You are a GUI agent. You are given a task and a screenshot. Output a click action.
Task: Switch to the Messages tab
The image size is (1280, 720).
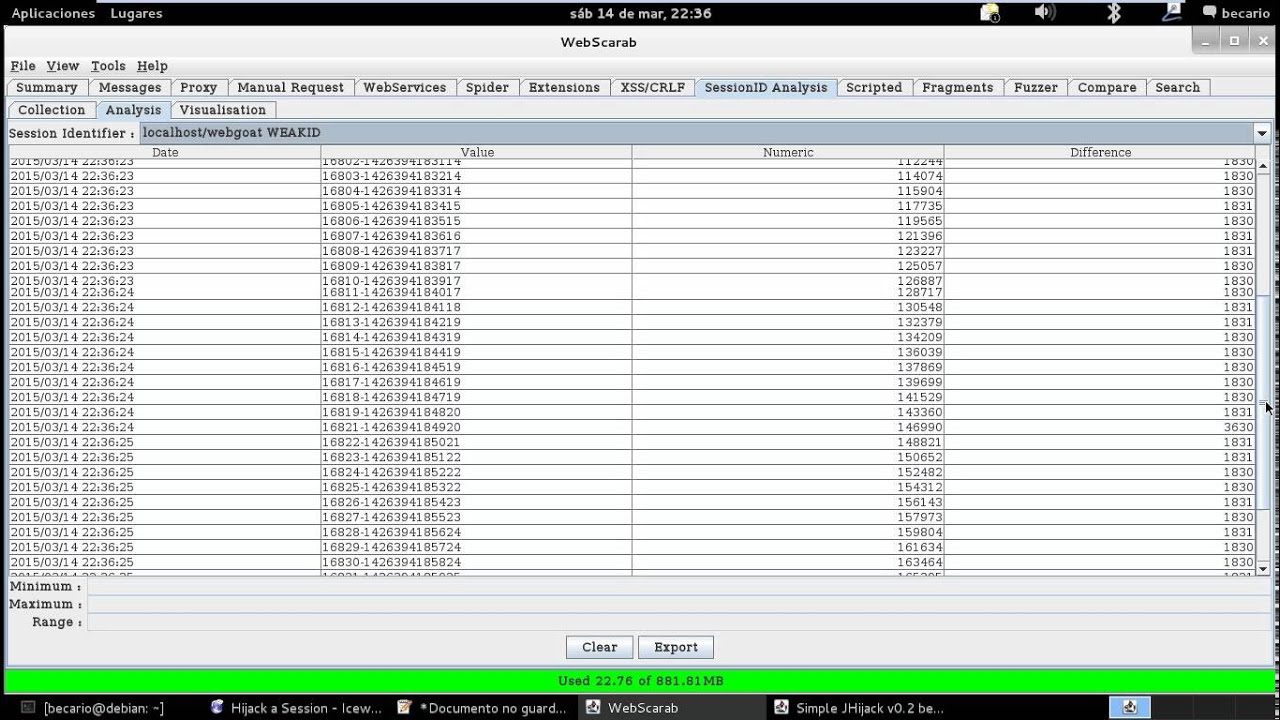click(x=130, y=87)
